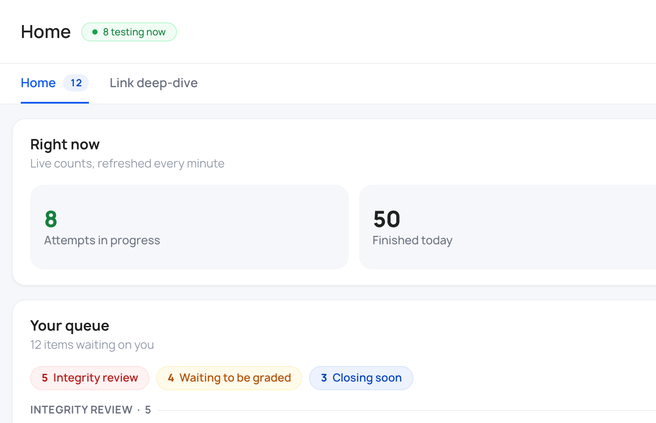Click '12 items waiting on you' text
This screenshot has height=423, width=656.
(x=92, y=345)
